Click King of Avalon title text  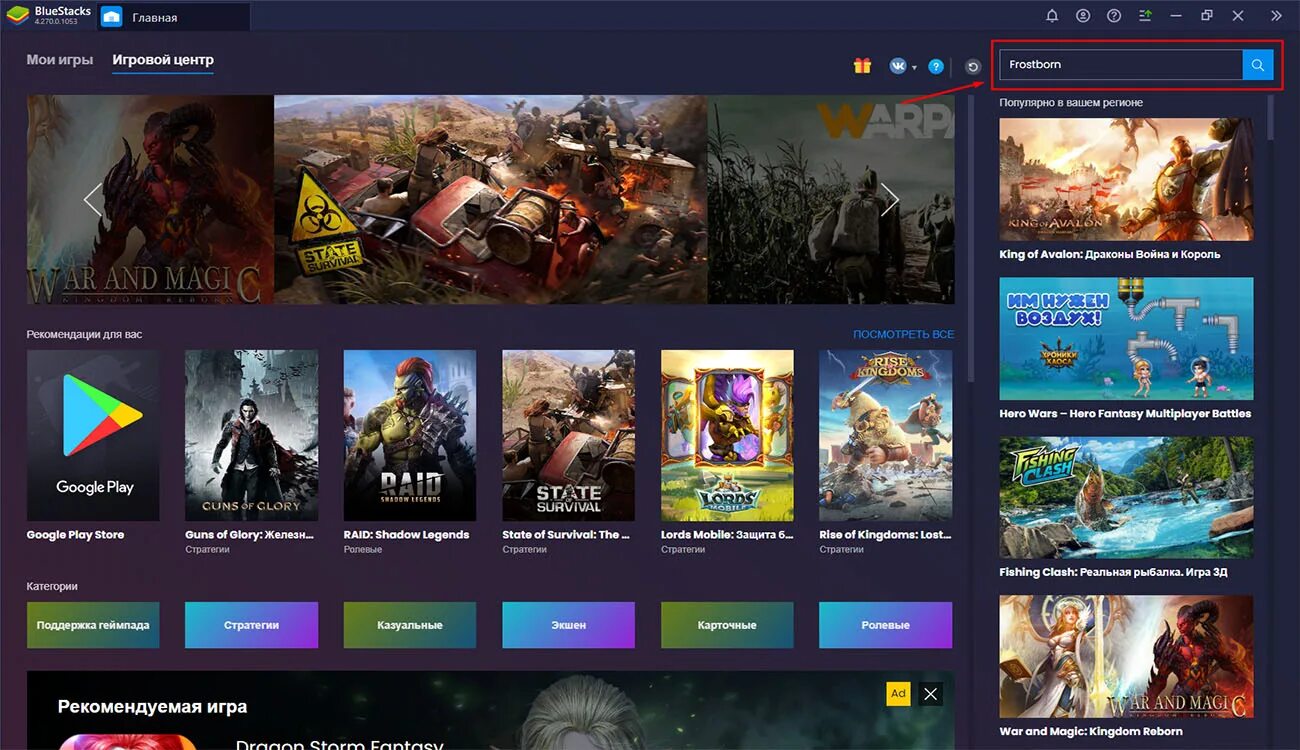(1110, 254)
